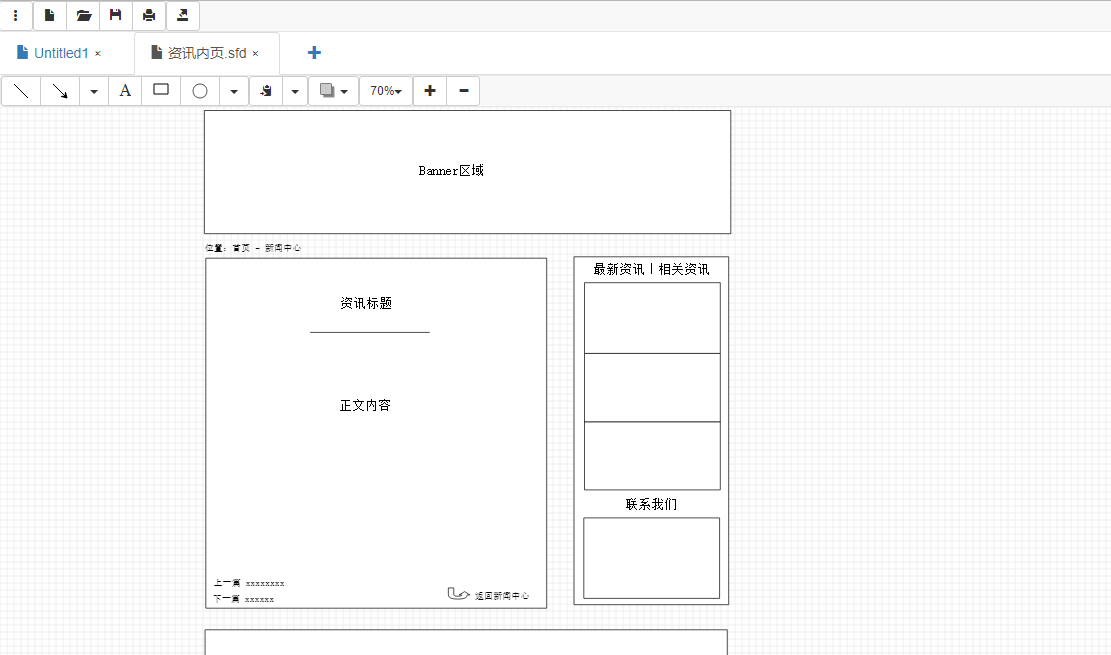
Task: Print the diagram with the printer icon
Action: [x=149, y=16]
